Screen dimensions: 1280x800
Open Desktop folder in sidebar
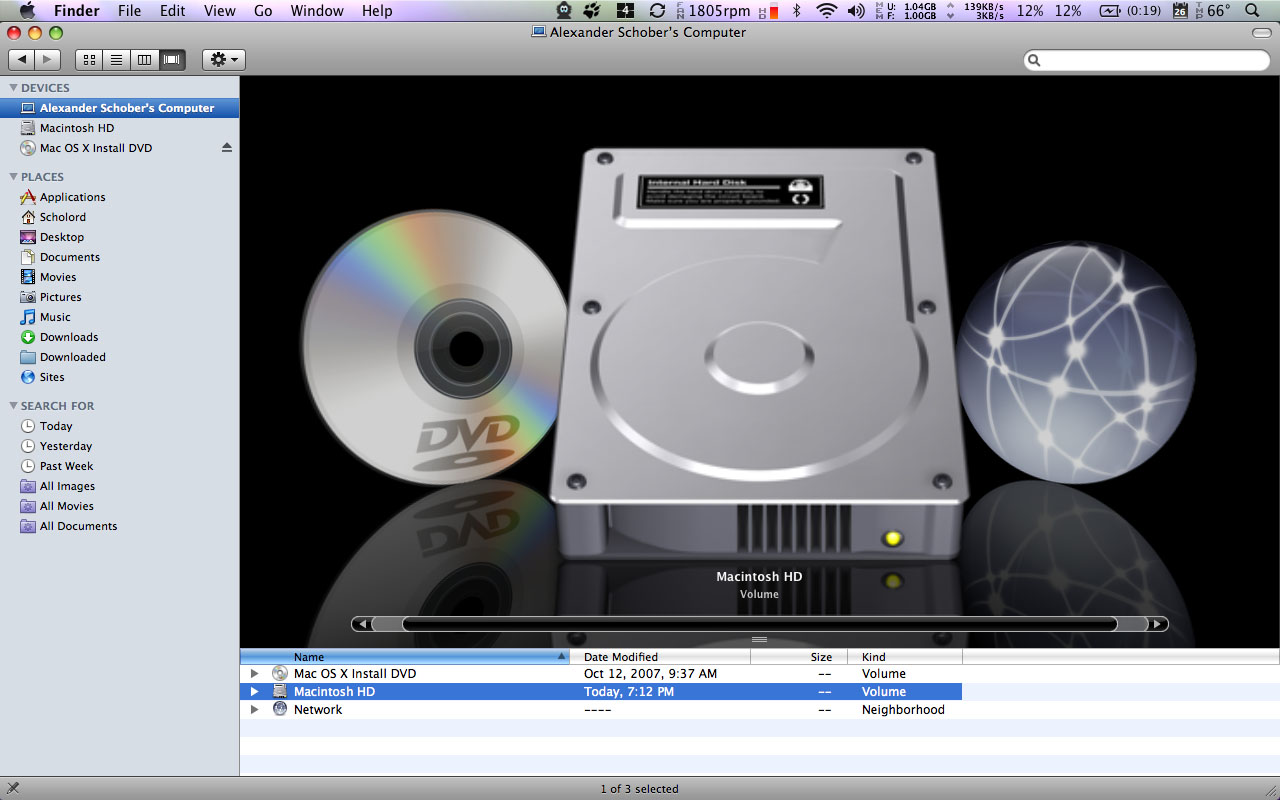coord(119,237)
